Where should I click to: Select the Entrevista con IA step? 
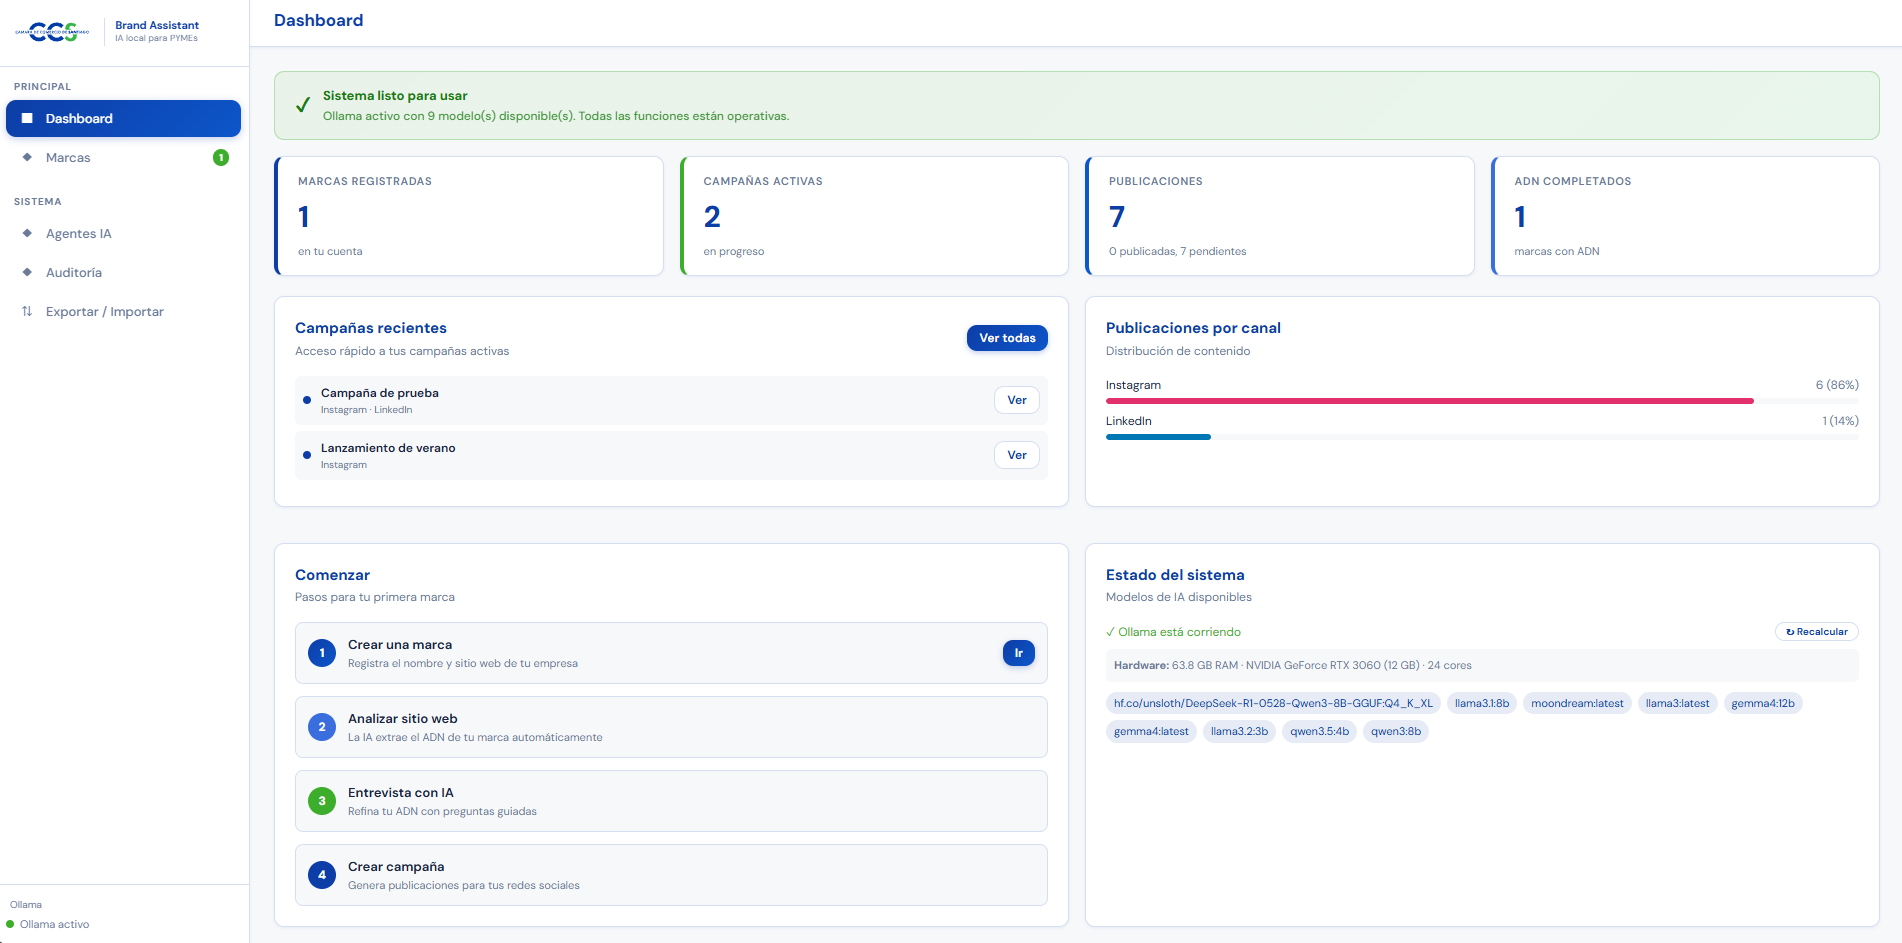pyautogui.click(x=671, y=801)
